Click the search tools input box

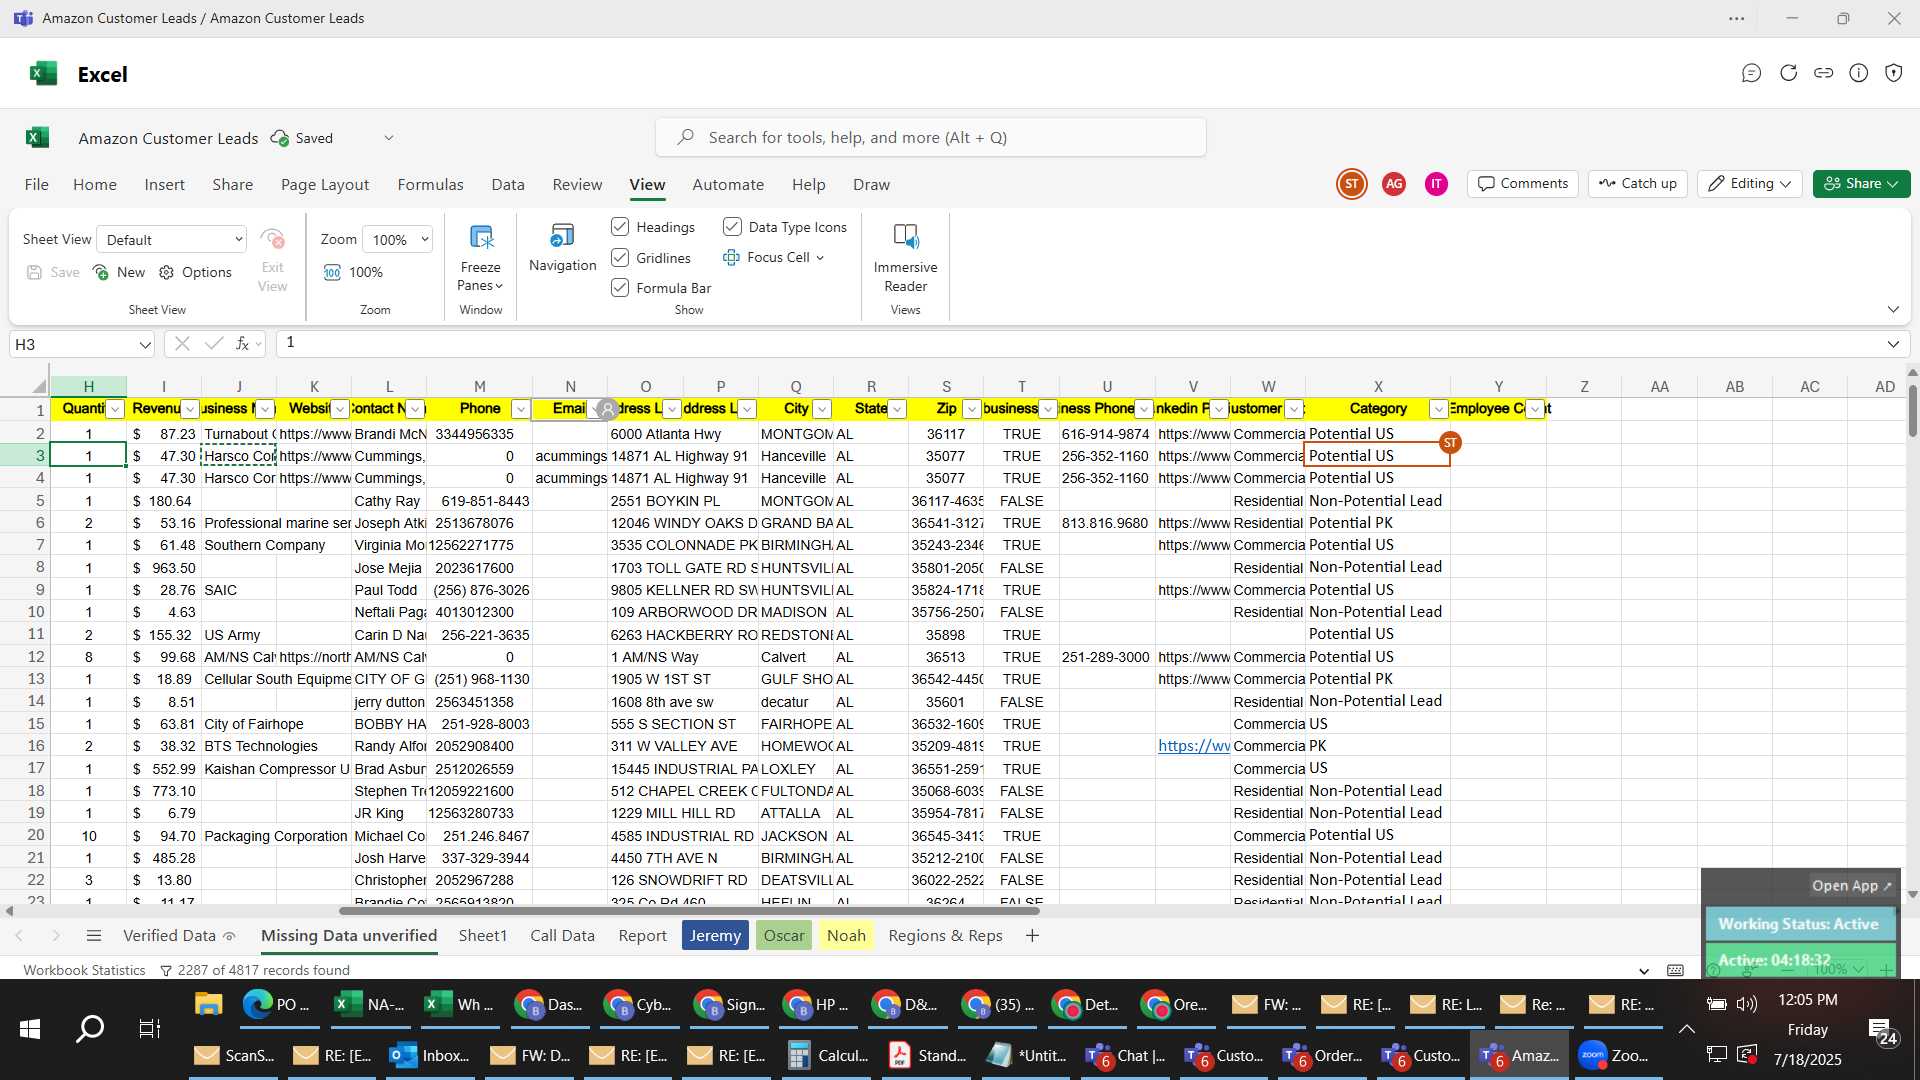[931, 137]
